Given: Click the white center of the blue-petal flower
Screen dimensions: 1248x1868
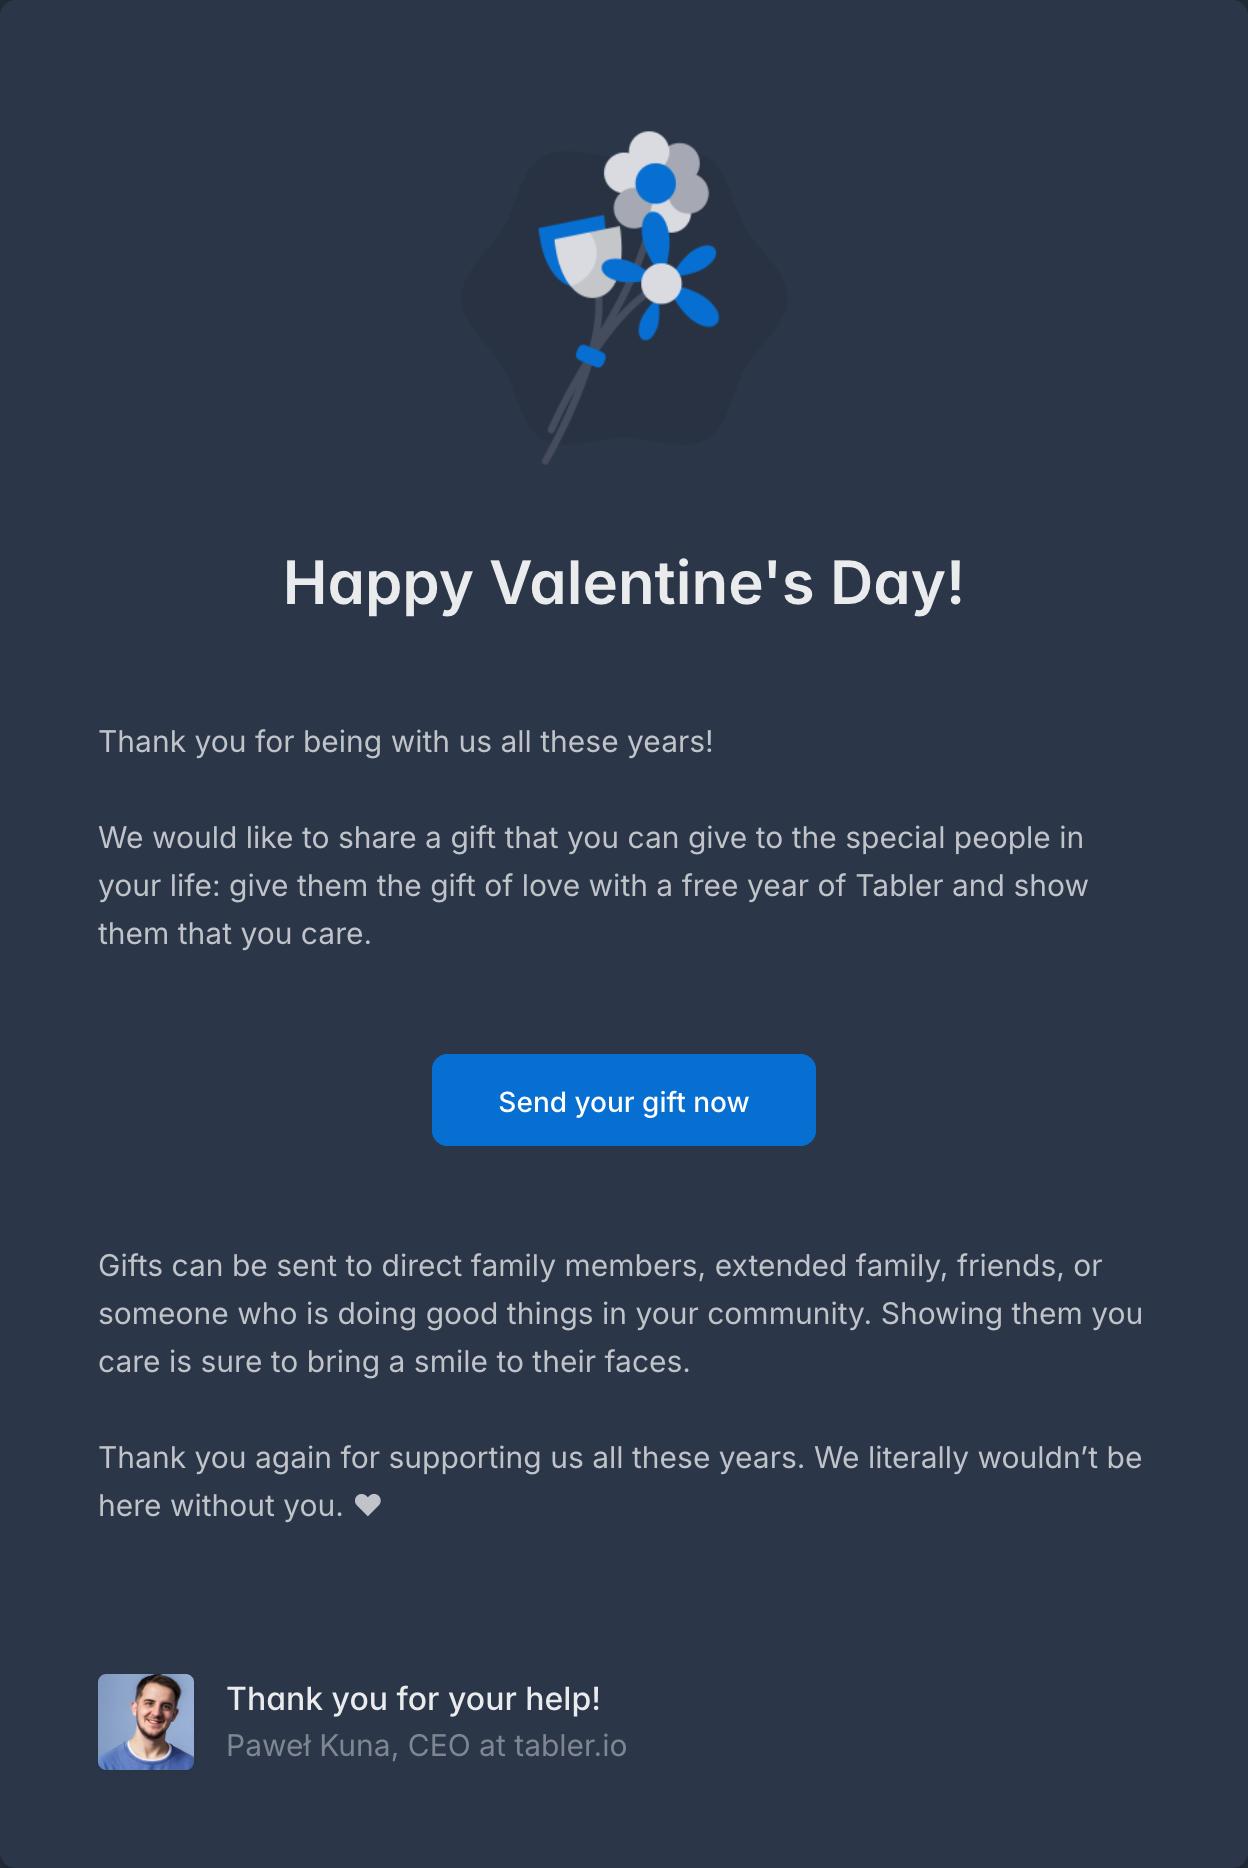Looking at the screenshot, I should click(x=661, y=284).
